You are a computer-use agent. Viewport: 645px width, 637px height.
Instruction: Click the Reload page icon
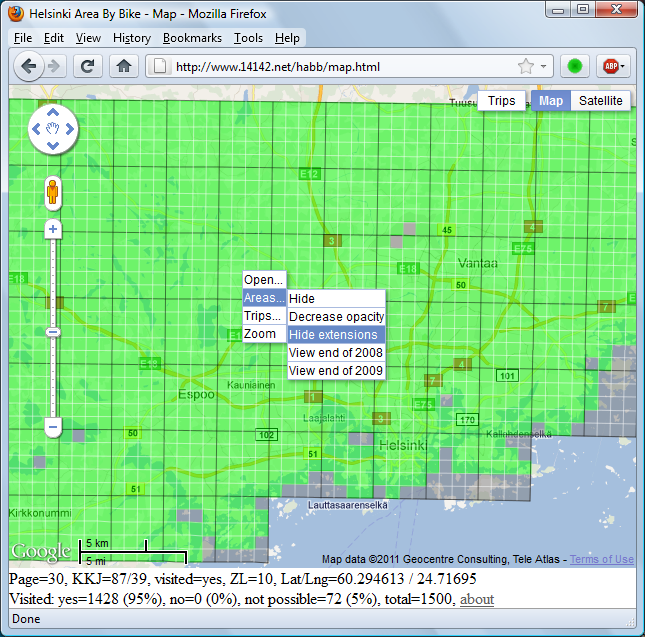click(88, 67)
